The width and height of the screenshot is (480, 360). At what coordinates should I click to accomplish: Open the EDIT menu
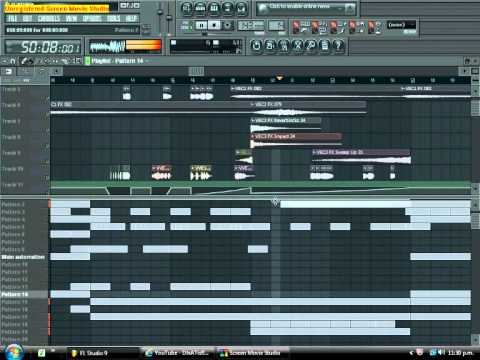28,18
